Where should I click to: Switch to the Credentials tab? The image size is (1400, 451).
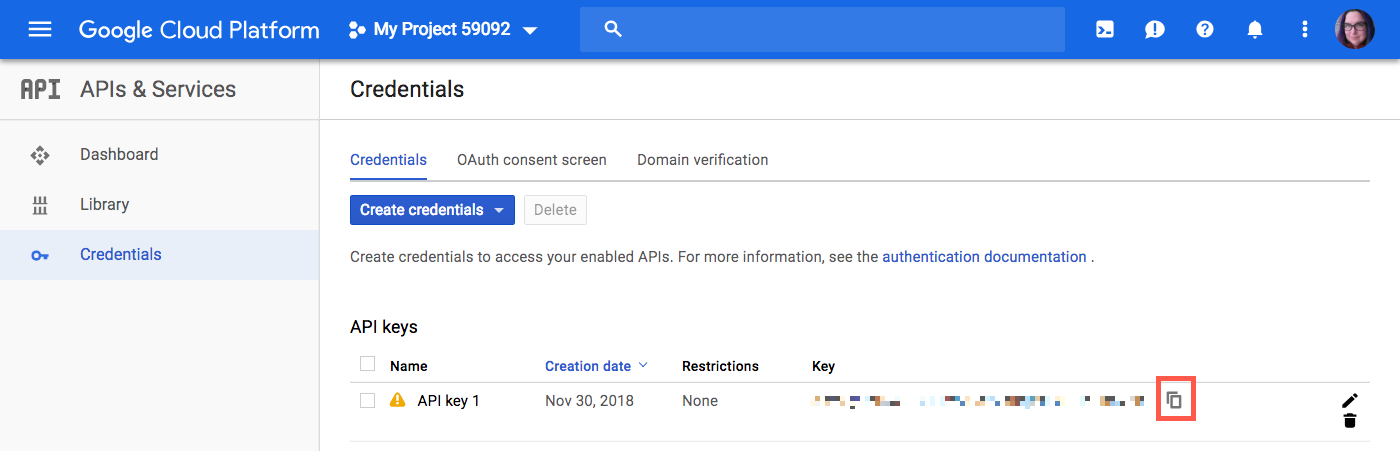(x=388, y=160)
